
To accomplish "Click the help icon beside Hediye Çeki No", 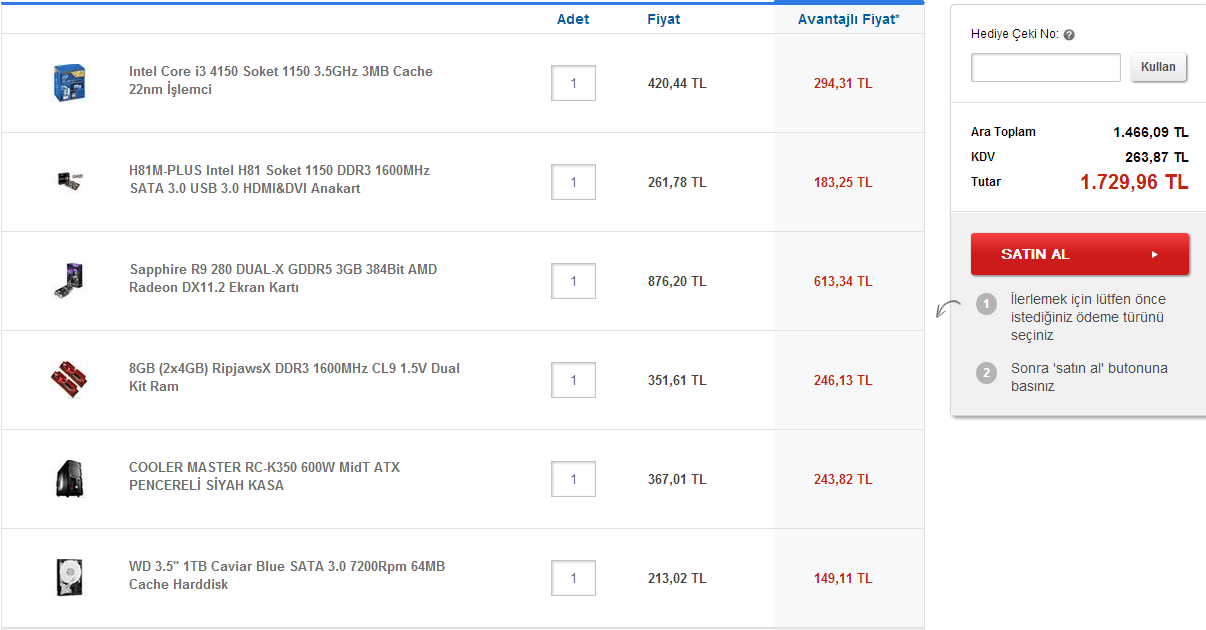I will tap(1069, 35).
